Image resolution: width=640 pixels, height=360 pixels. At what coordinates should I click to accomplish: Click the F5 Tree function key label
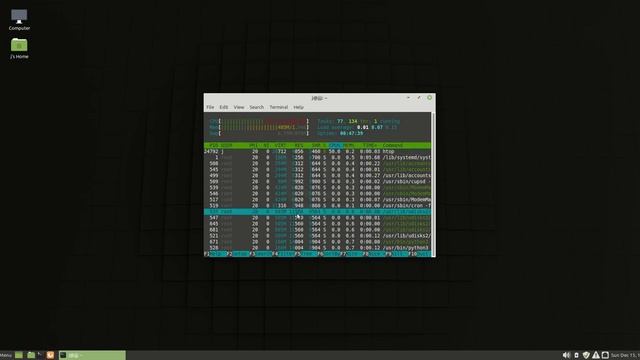point(306,254)
